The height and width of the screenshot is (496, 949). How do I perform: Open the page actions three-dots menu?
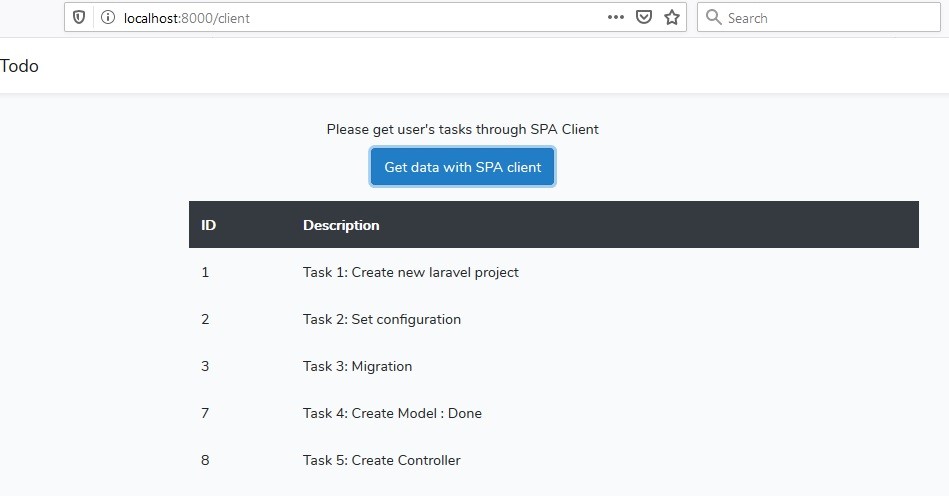click(x=616, y=18)
